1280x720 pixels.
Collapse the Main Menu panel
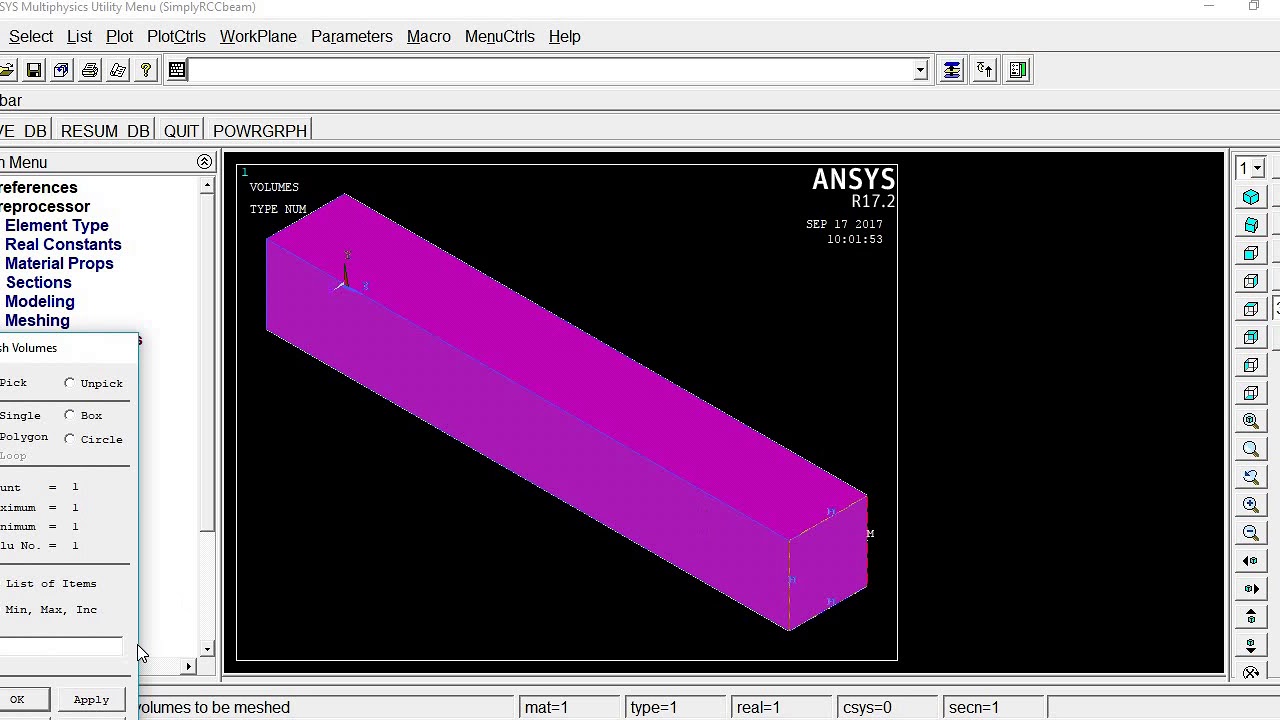pos(204,162)
